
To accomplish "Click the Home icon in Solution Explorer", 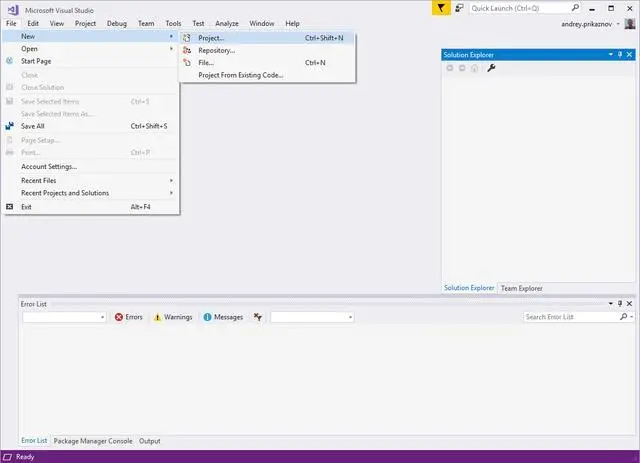I will click(474, 68).
